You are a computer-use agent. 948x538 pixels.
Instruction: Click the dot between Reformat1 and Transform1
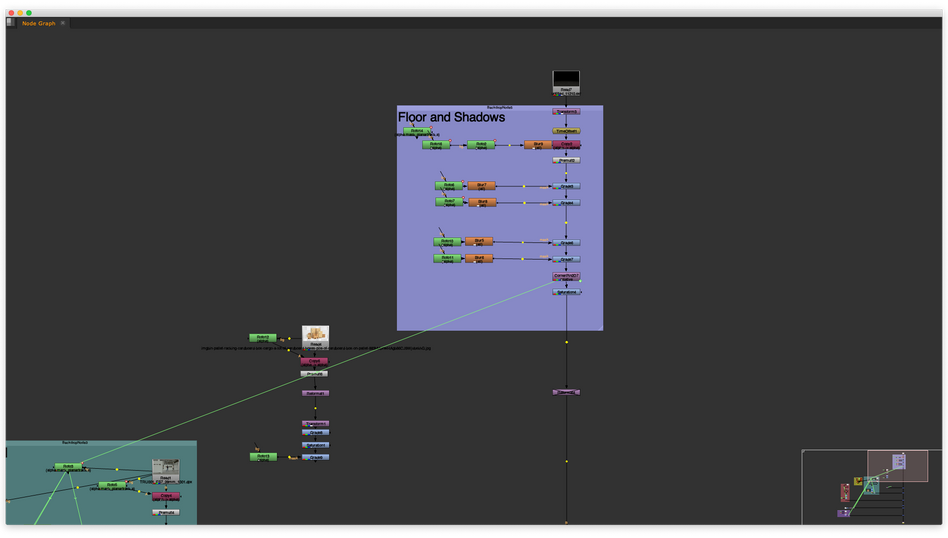[316, 409]
